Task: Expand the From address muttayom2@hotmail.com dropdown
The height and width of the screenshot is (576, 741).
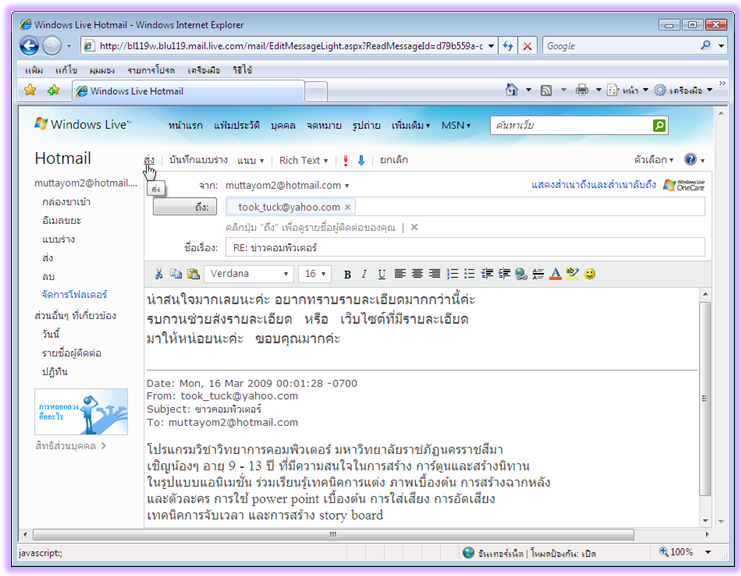Action: click(x=347, y=186)
